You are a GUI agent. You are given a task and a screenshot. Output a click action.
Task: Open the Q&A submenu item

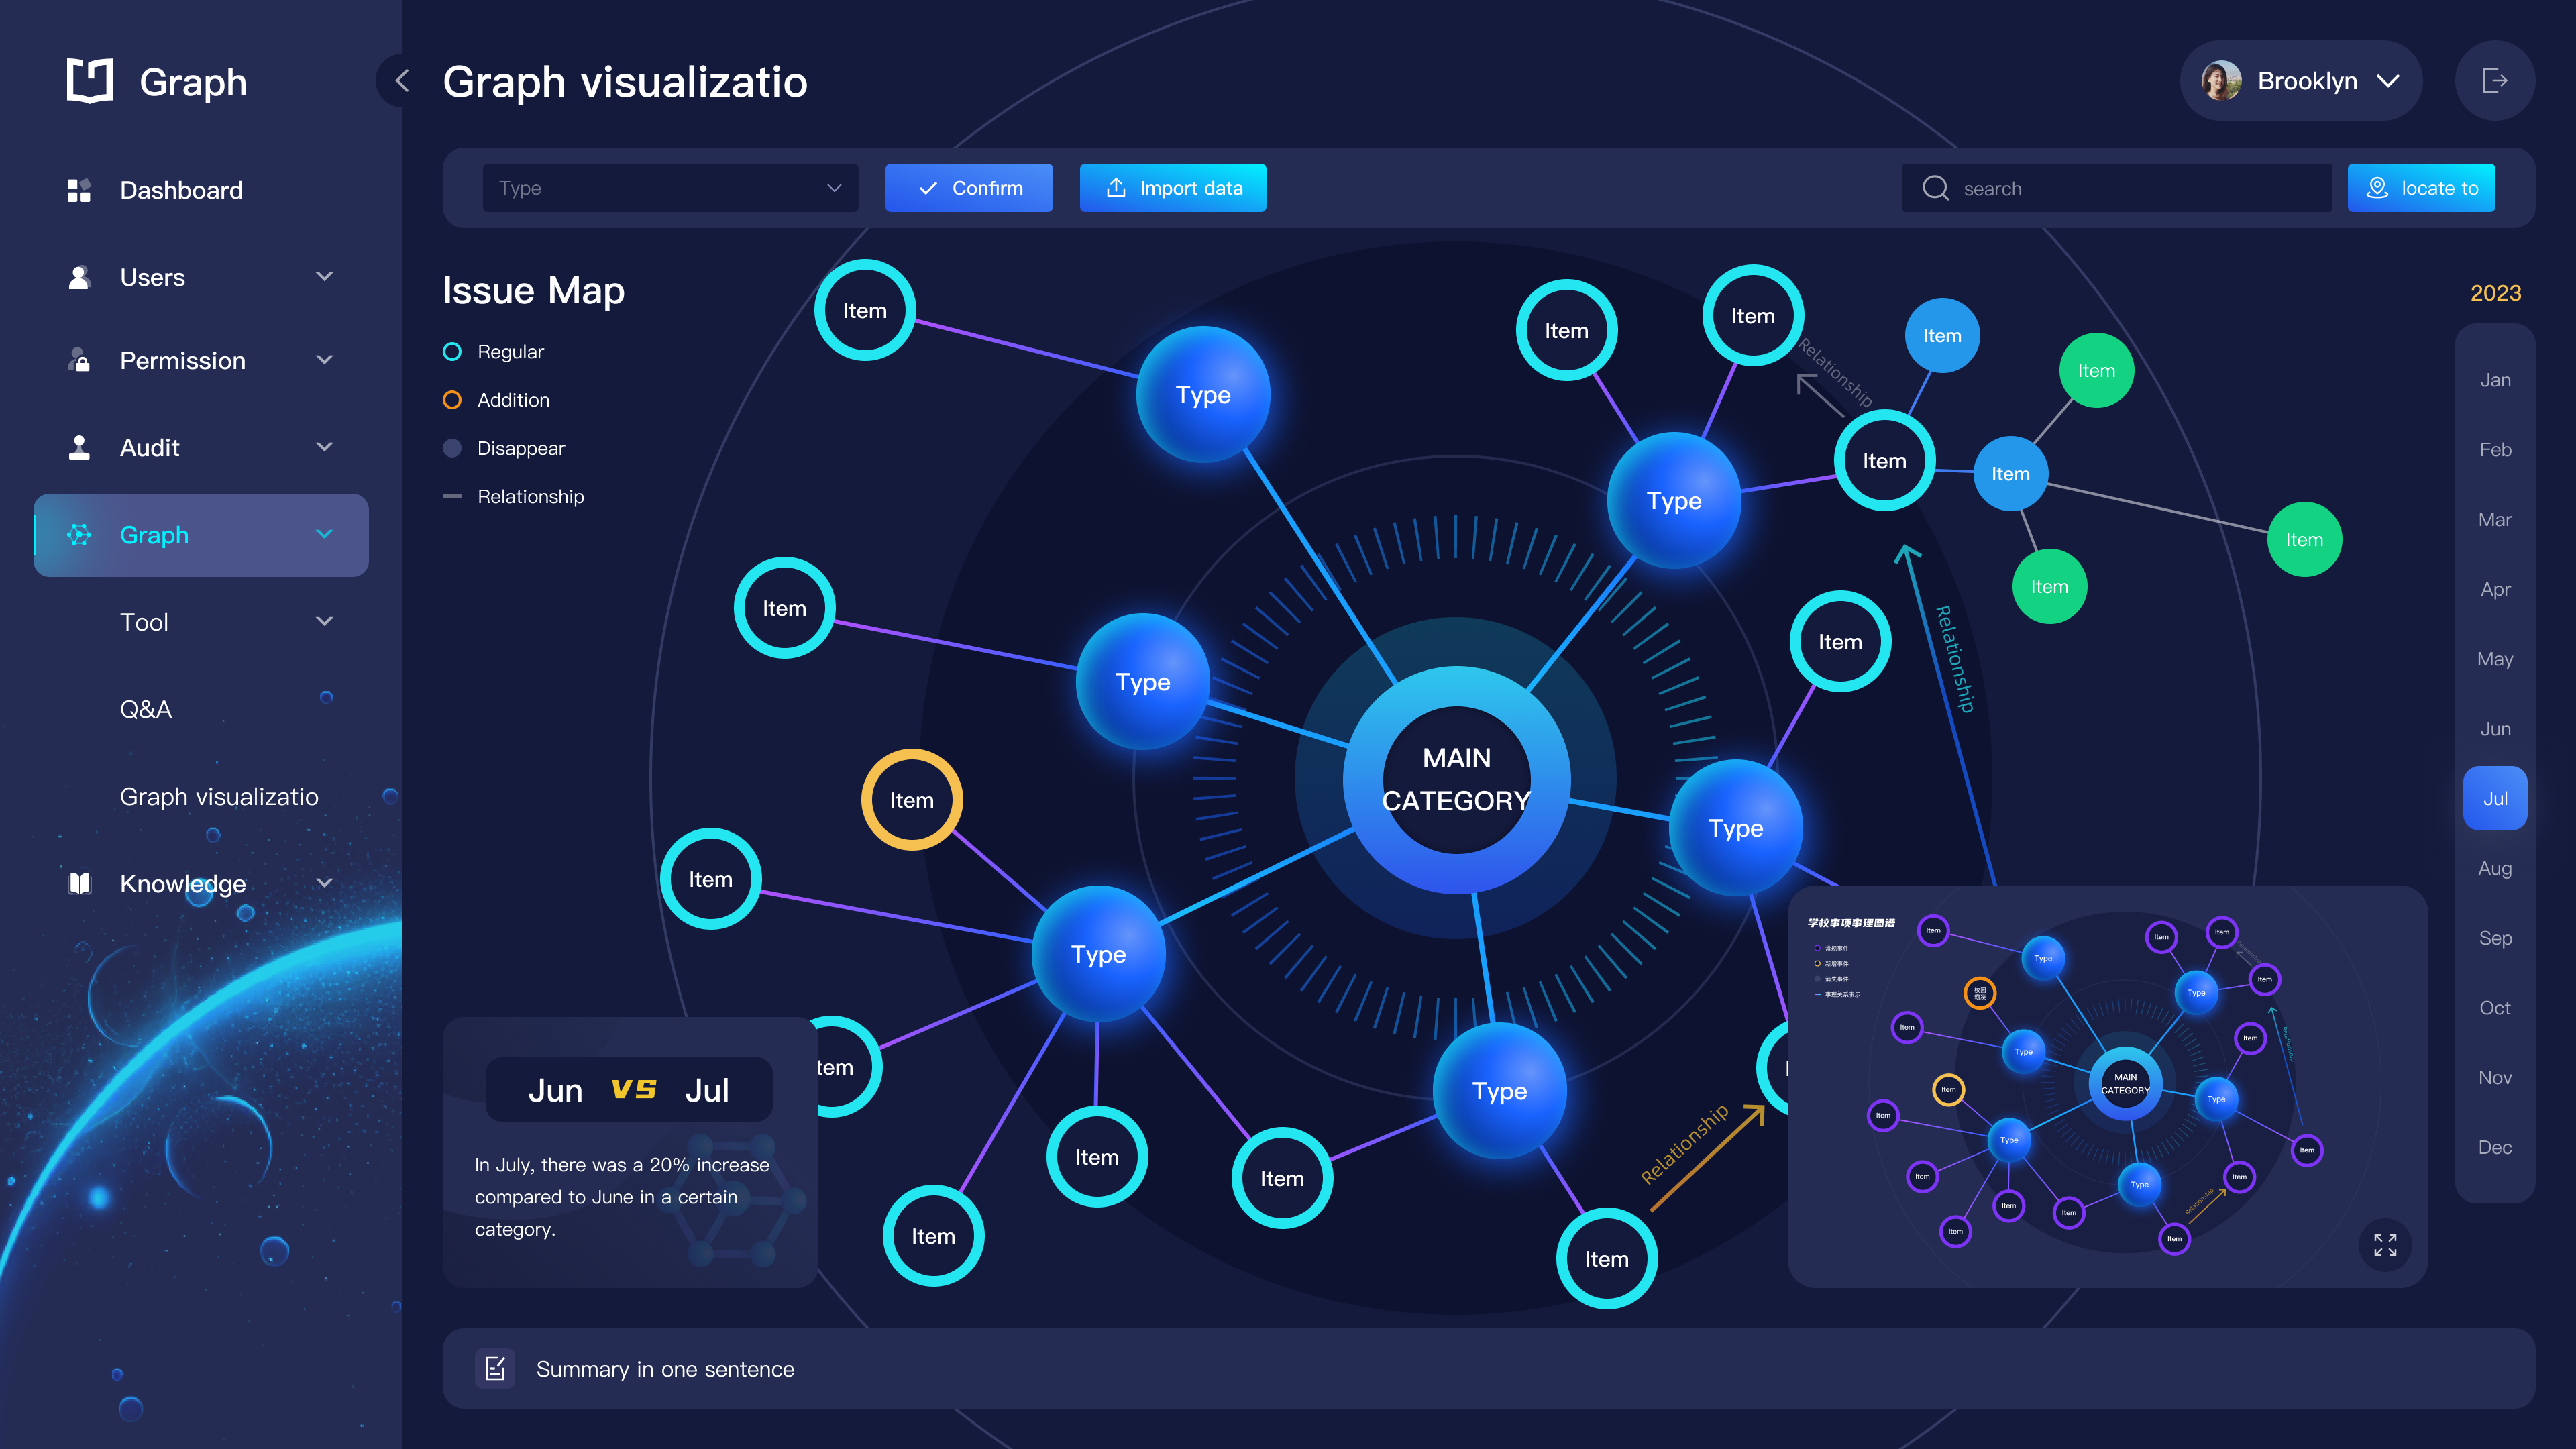point(146,709)
